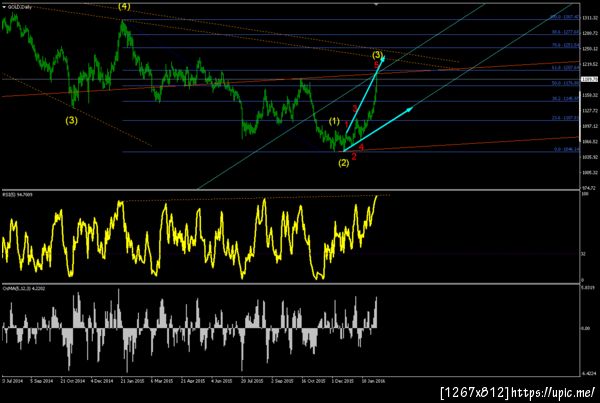Click the 1127.72 price axis label

point(590,111)
